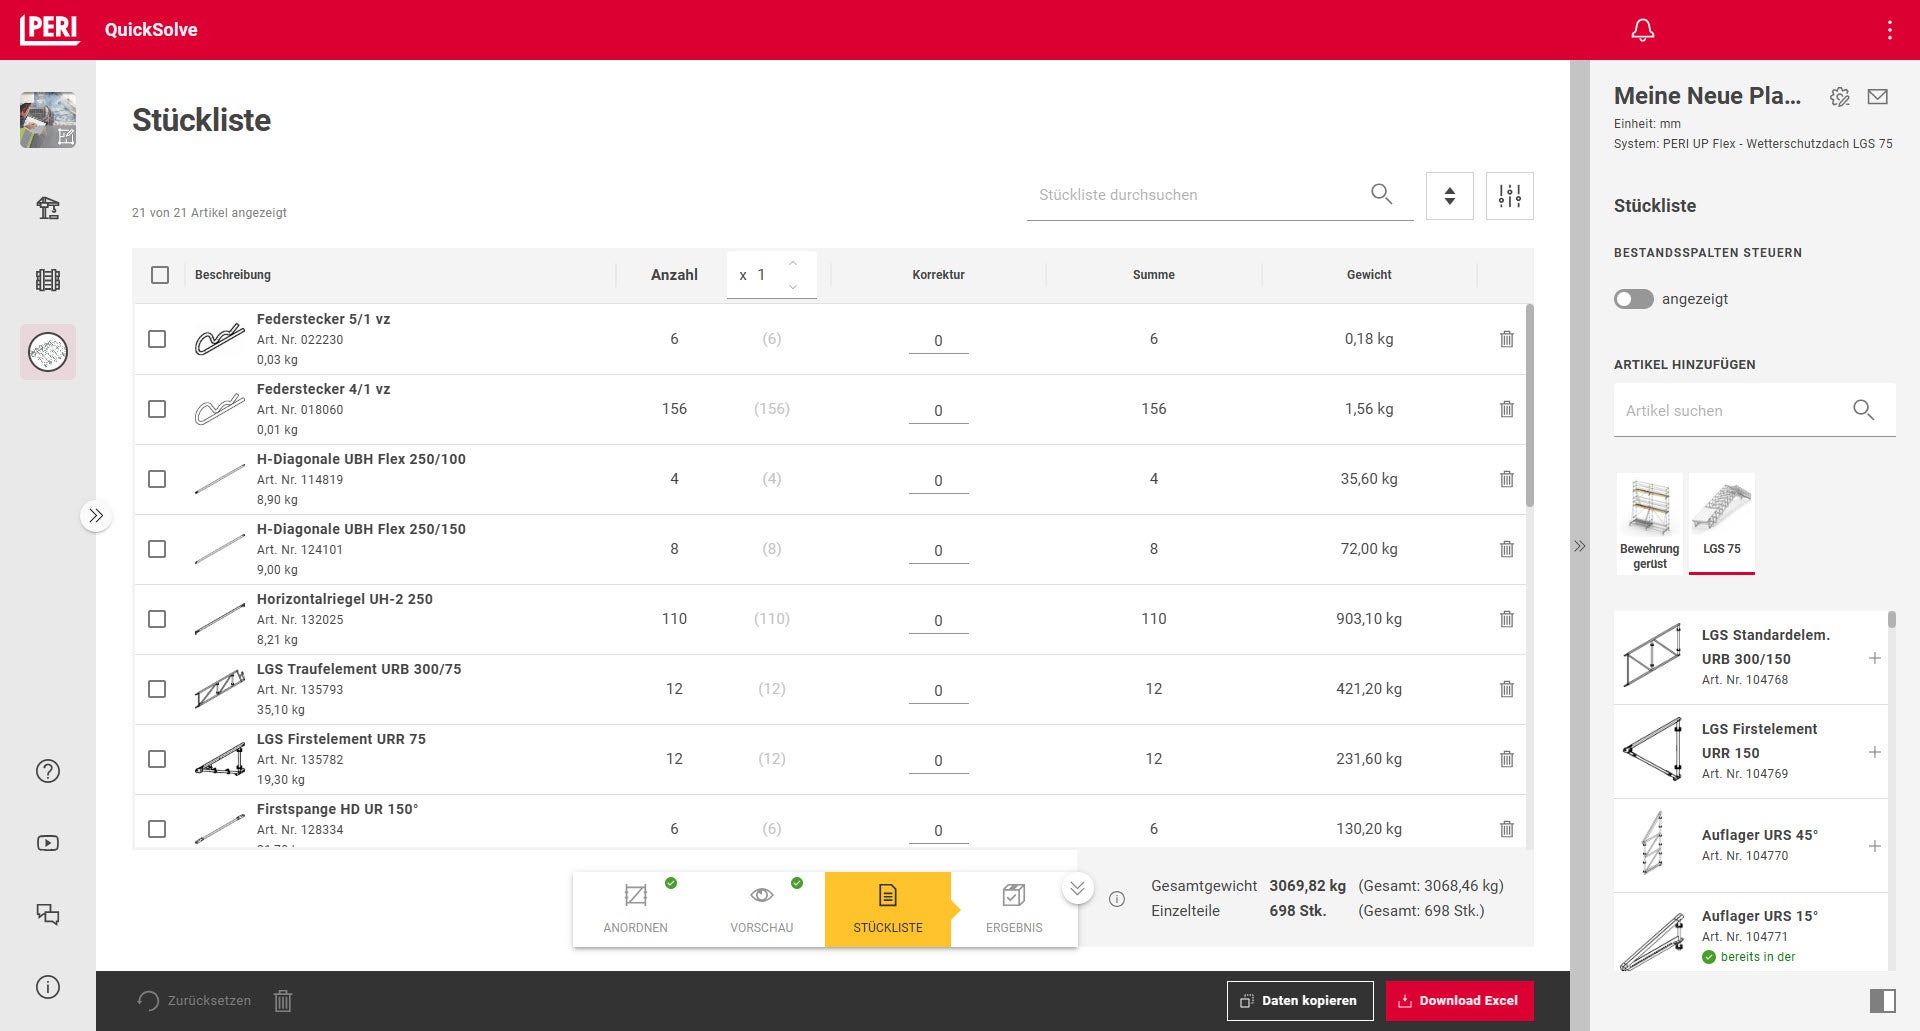Toggle the Bestandsspalten angezeigt switch
This screenshot has height=1031, width=1920.
pyautogui.click(x=1633, y=299)
